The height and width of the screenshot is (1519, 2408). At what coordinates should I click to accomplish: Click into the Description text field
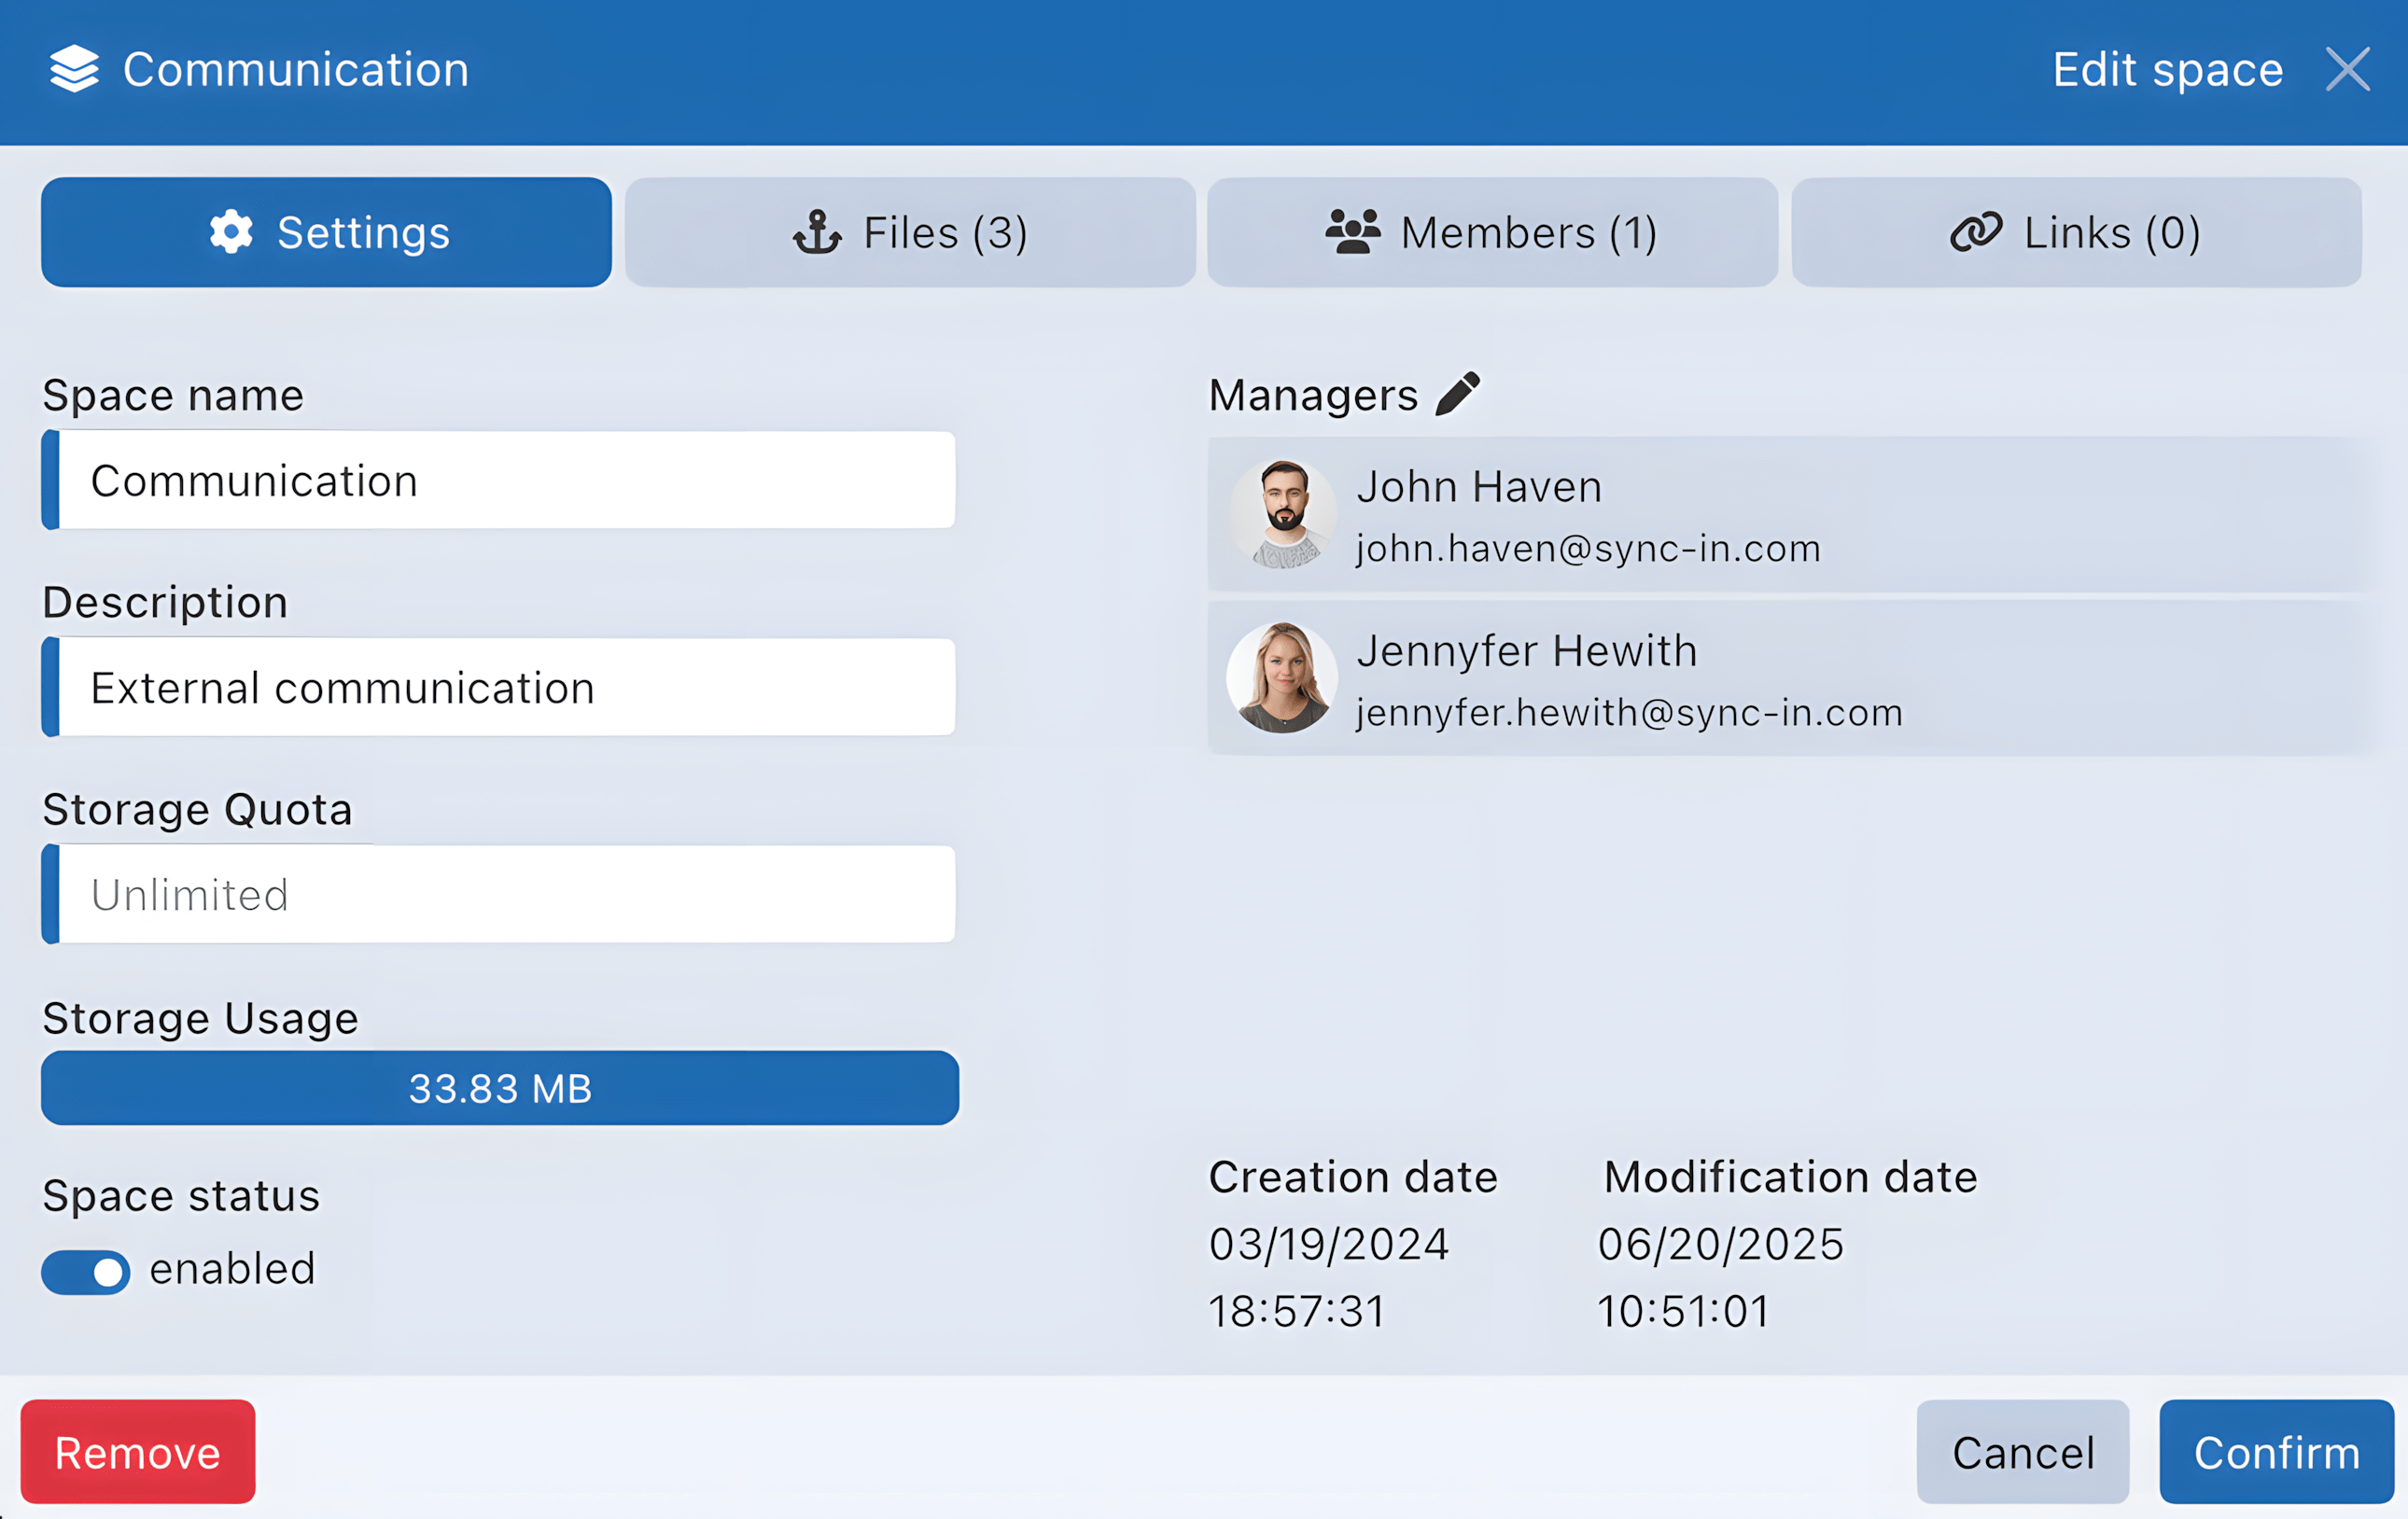(505, 688)
